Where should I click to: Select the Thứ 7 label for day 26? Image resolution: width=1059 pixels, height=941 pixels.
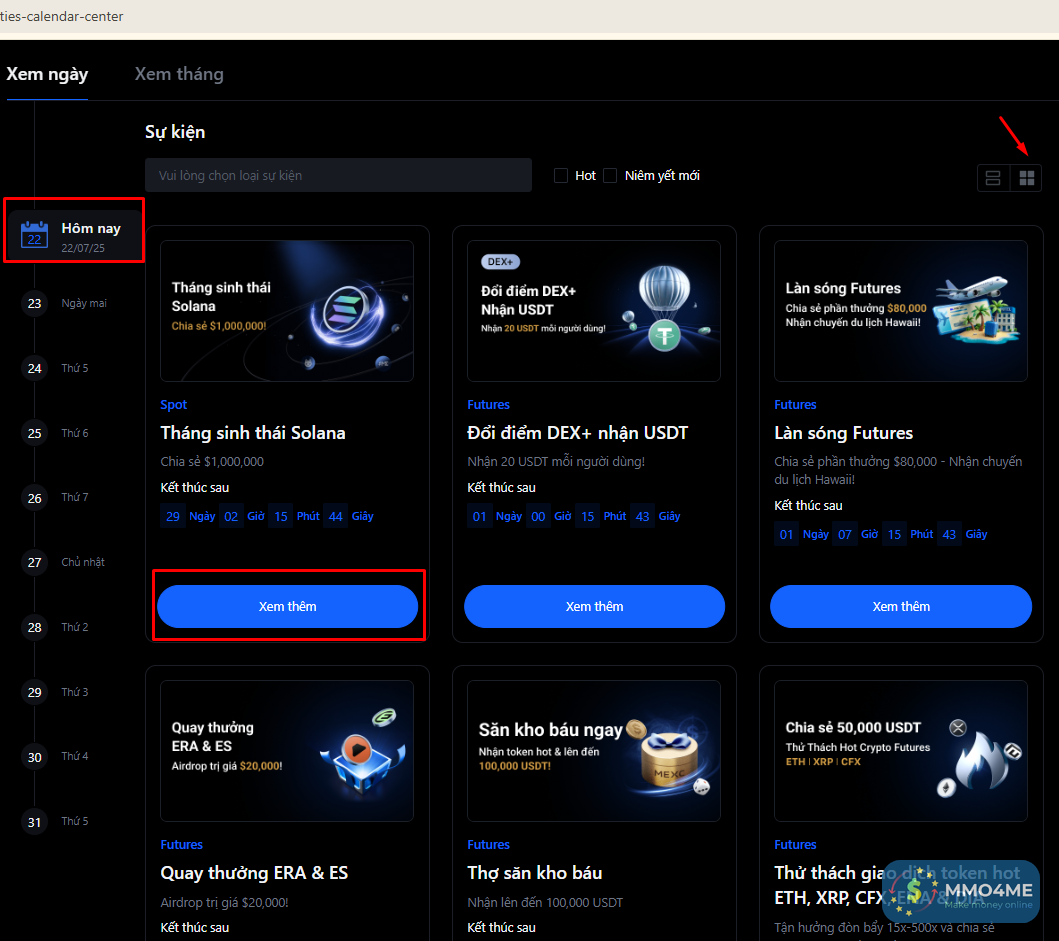click(x=75, y=497)
